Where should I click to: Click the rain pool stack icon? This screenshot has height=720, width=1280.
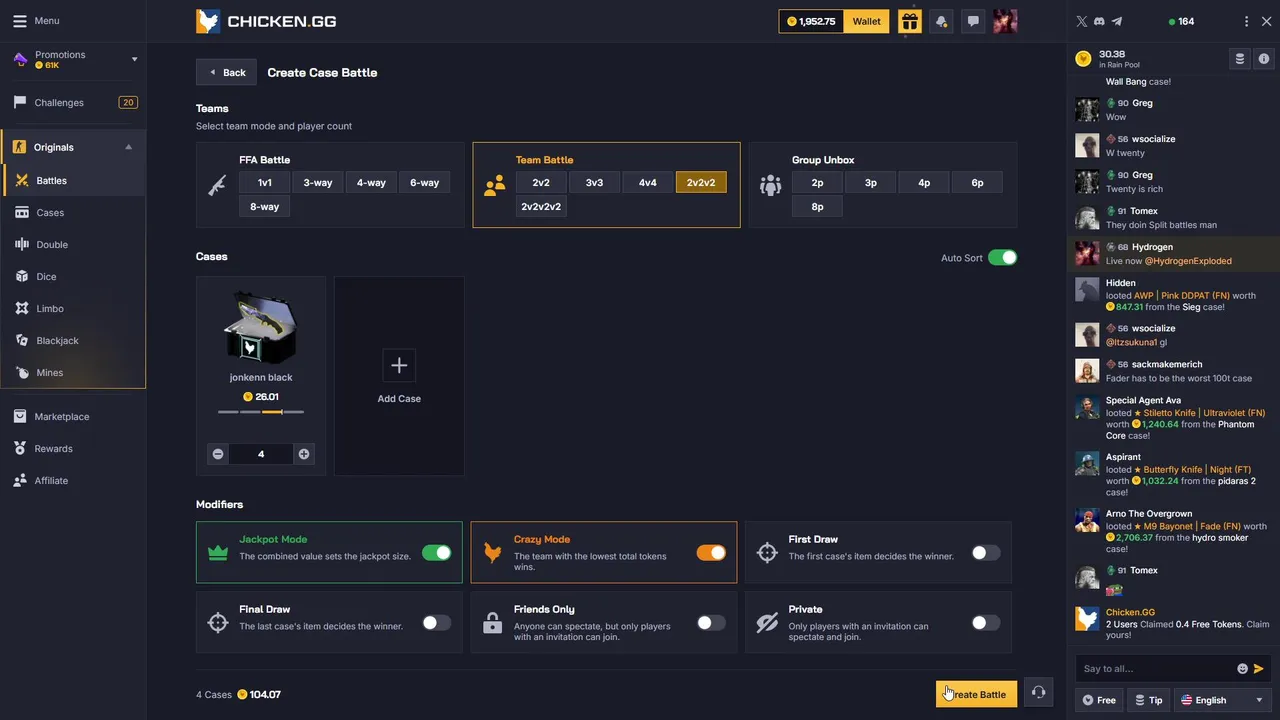pos(1240,59)
